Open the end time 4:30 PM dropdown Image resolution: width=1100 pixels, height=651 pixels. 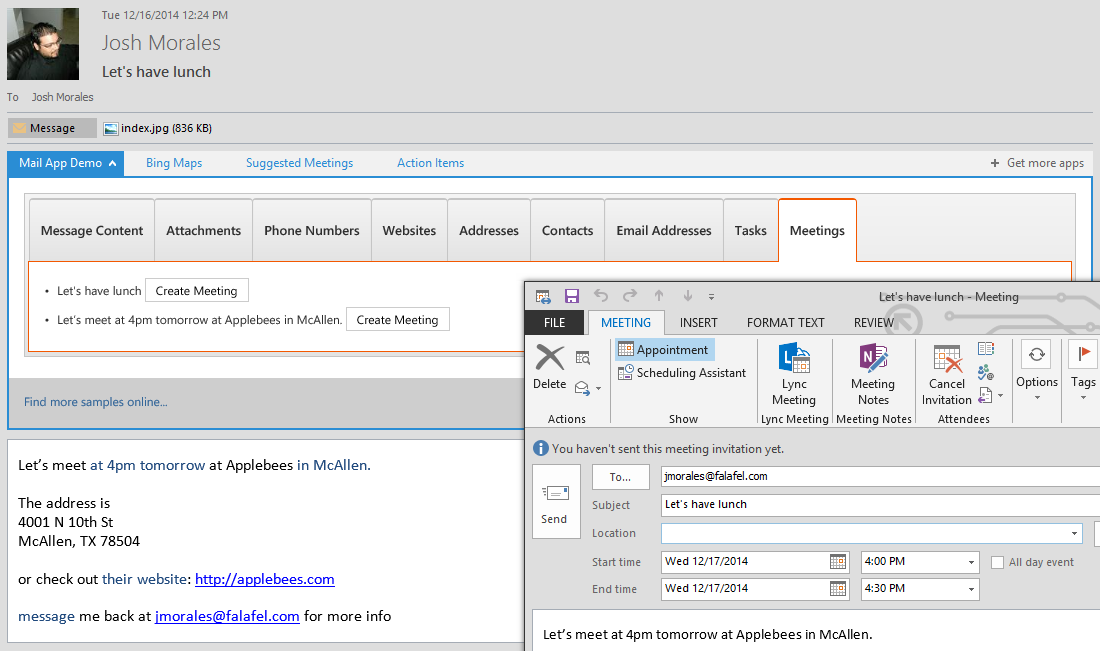[970, 588]
